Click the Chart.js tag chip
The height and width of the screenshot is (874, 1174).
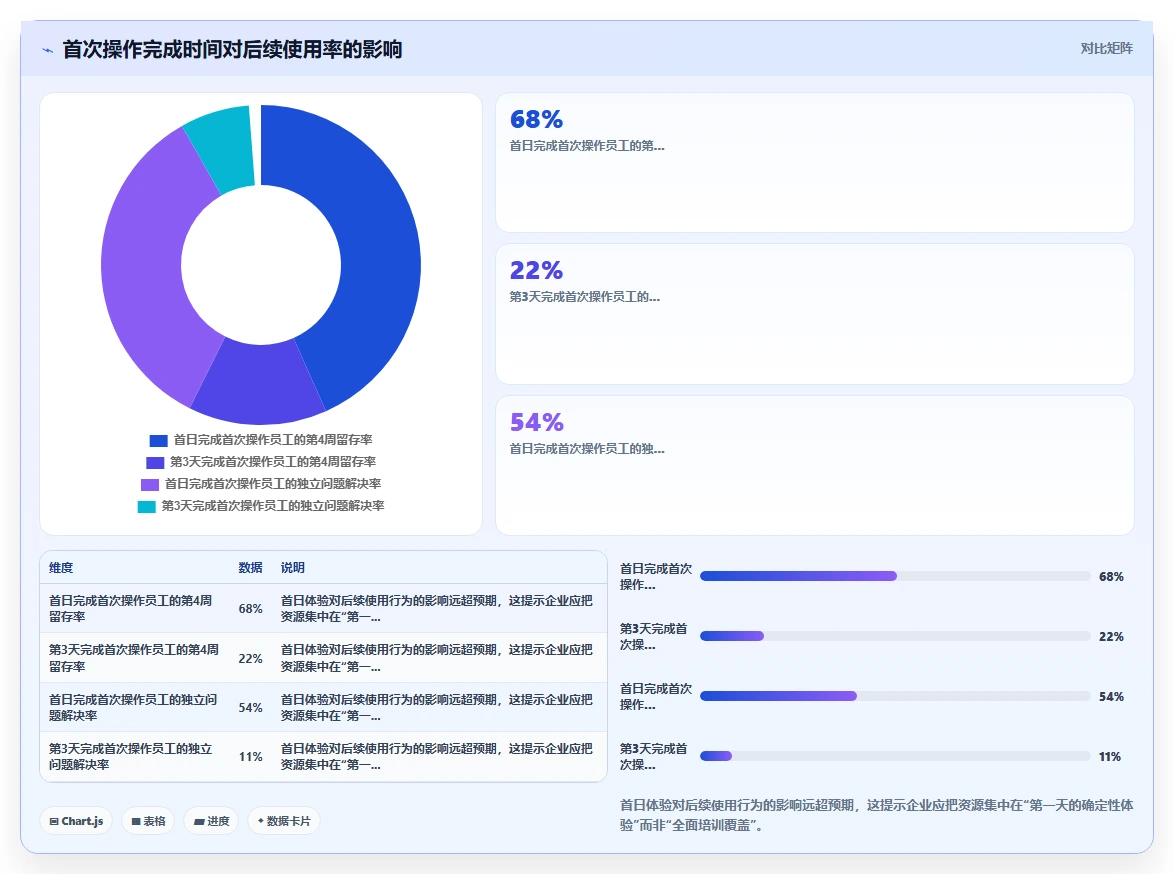pos(76,821)
